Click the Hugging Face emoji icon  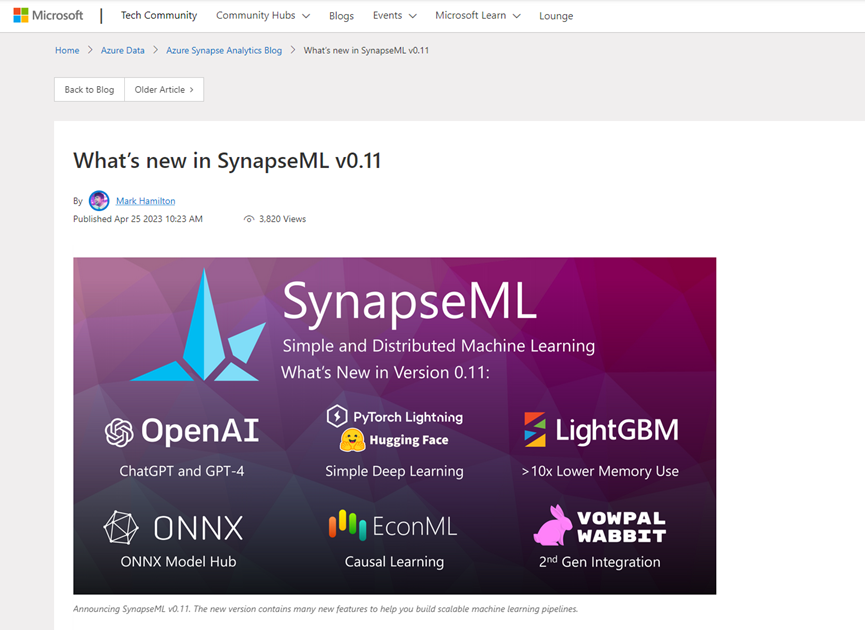[x=353, y=440]
